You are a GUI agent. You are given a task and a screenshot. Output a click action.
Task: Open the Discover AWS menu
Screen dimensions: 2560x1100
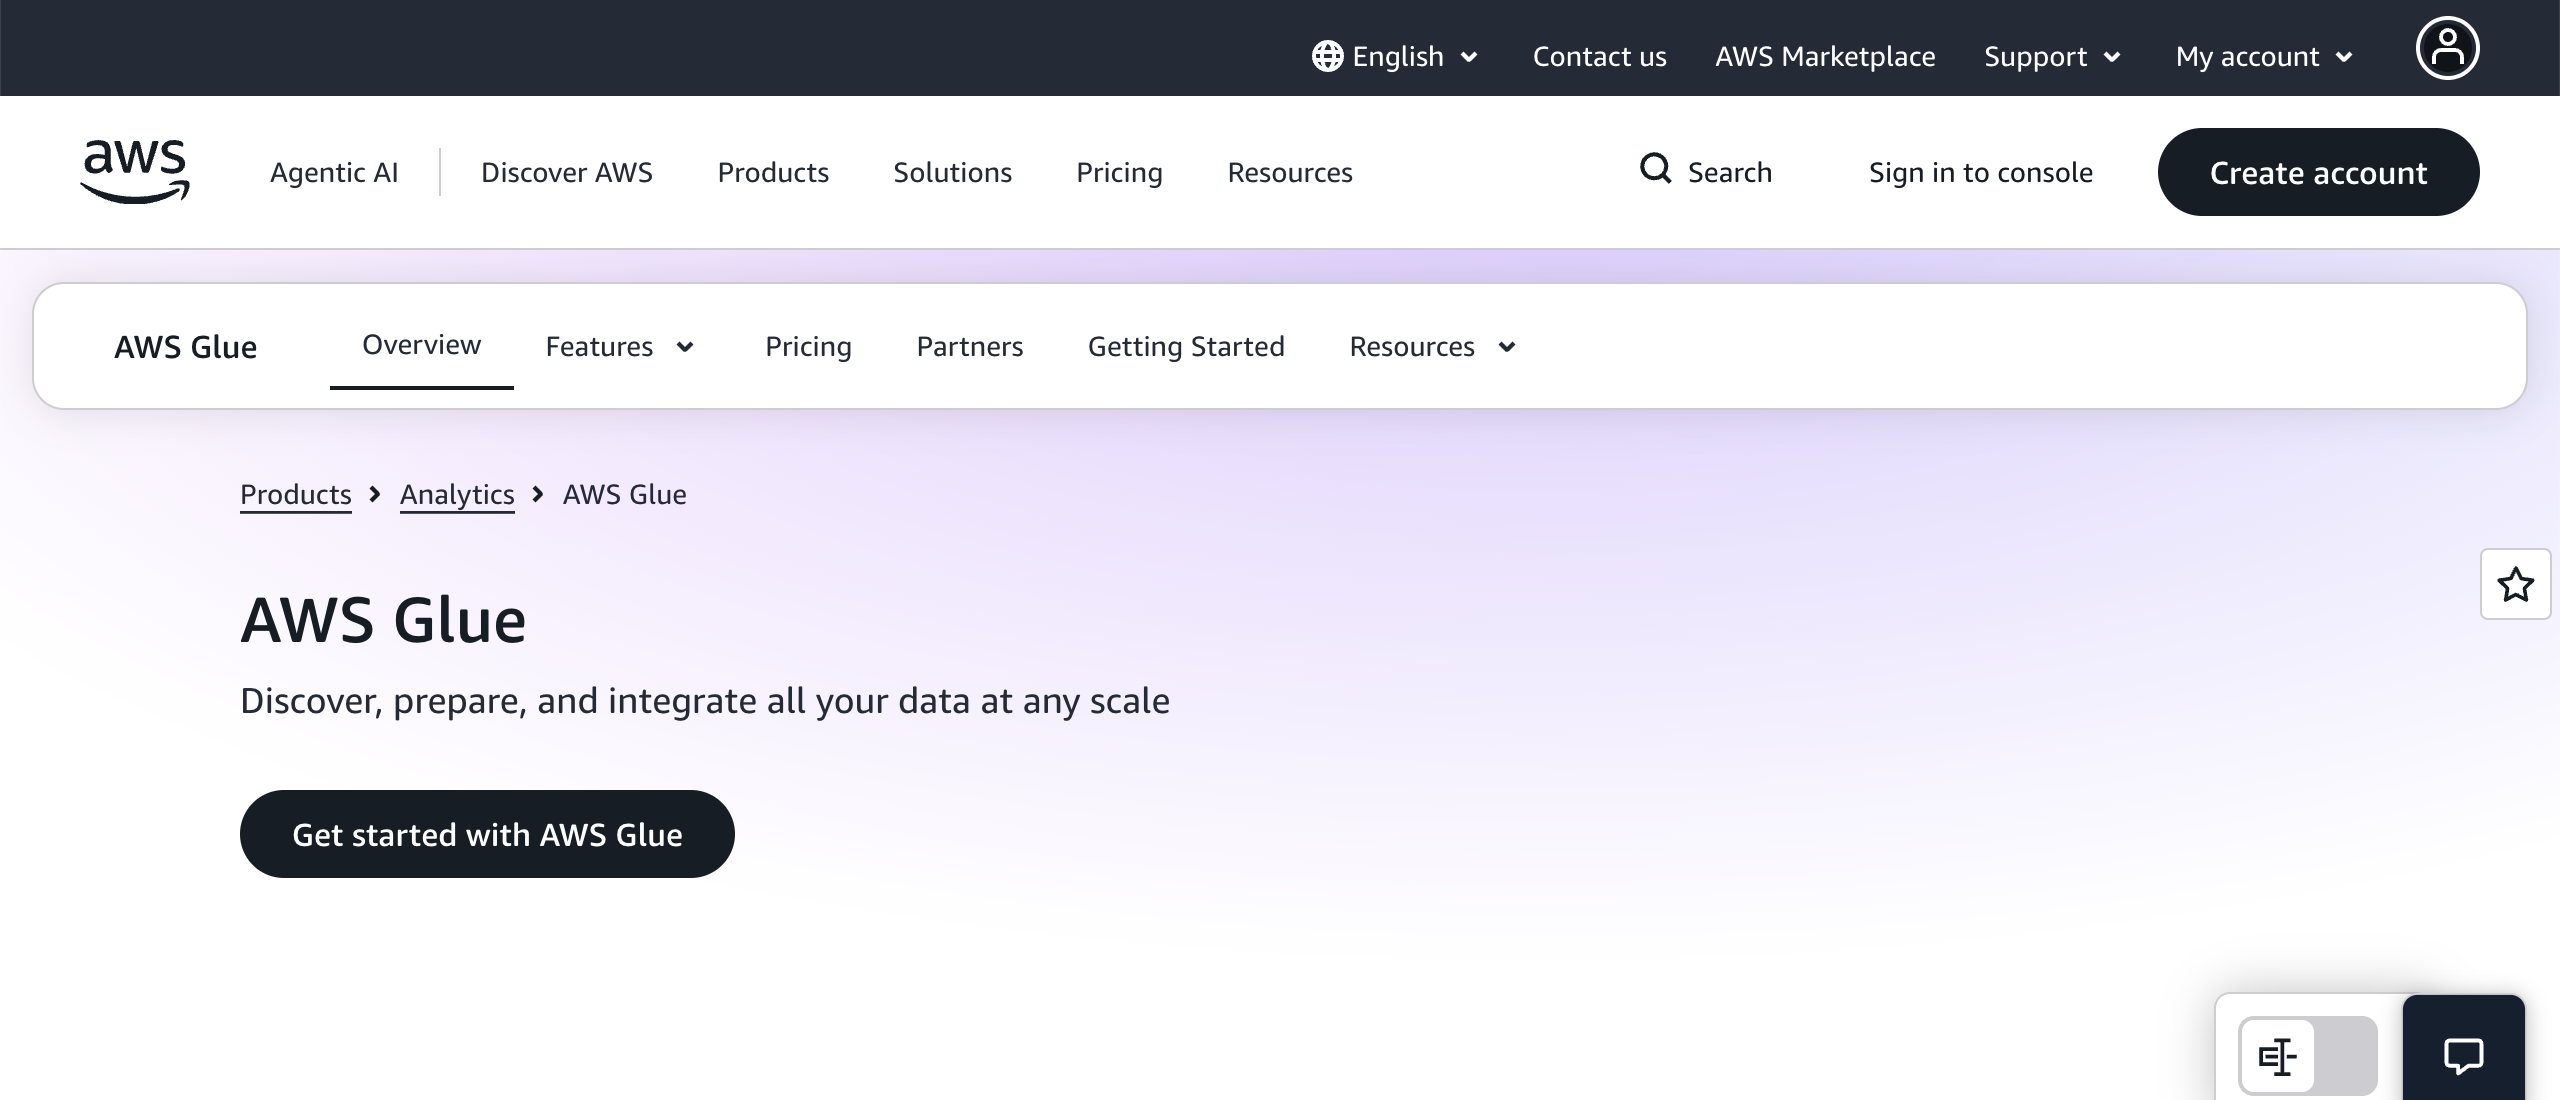566,172
